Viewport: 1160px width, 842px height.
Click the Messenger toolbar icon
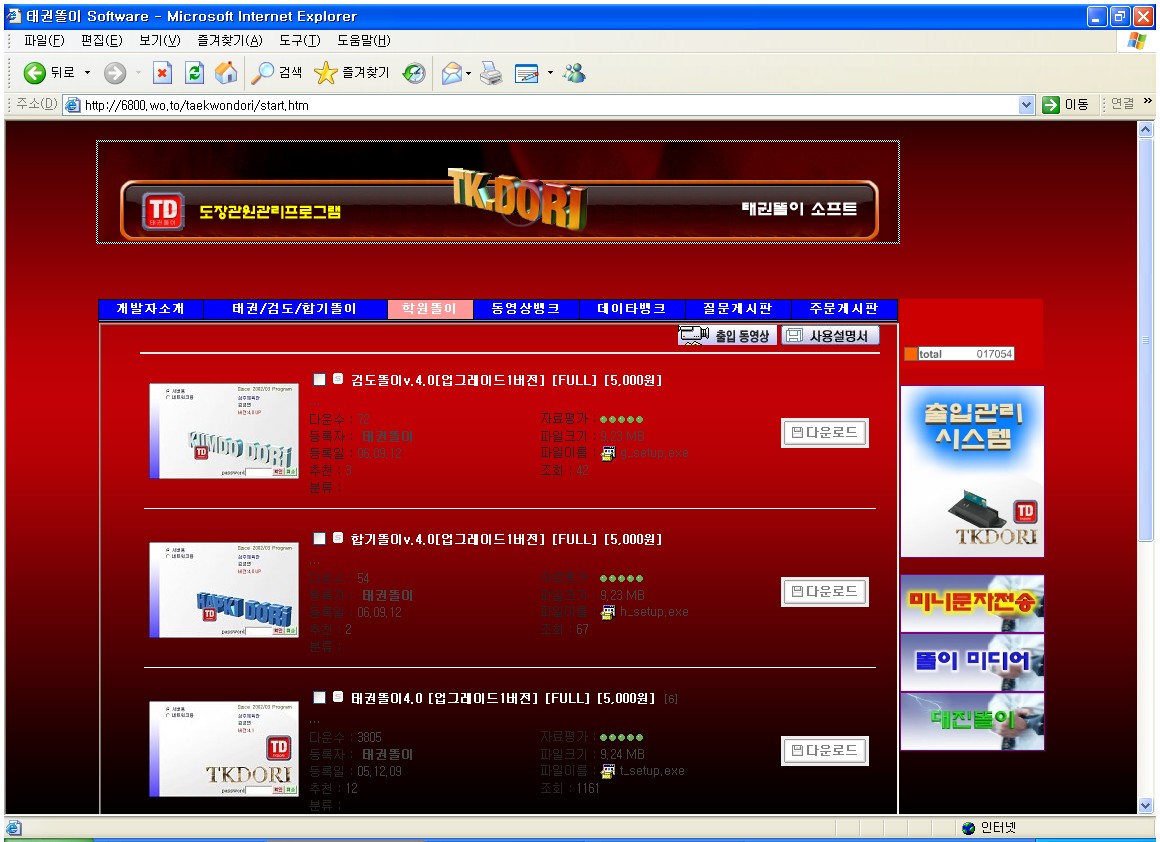pyautogui.click(x=574, y=73)
